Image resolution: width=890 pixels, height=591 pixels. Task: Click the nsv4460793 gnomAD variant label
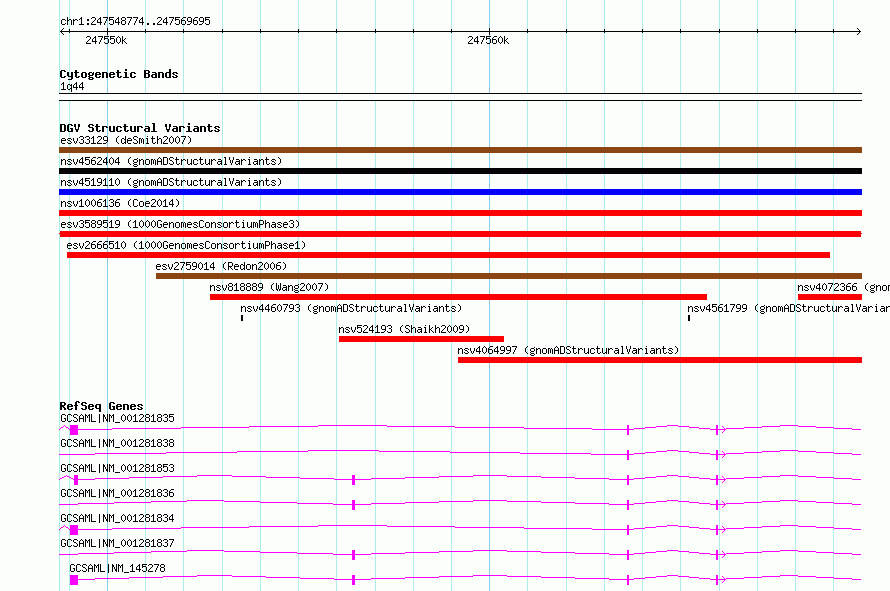coord(351,308)
